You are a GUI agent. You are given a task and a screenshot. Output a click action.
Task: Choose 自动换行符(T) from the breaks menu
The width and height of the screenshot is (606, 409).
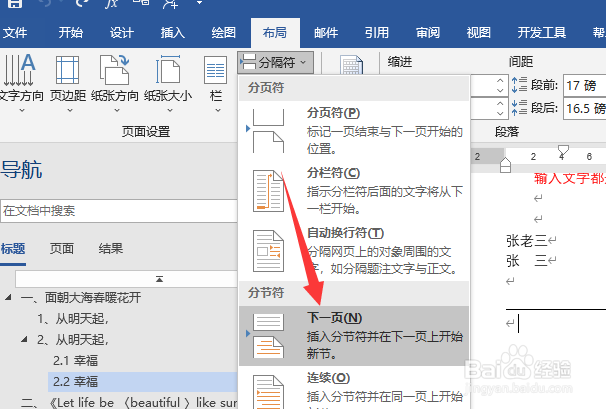(354, 251)
